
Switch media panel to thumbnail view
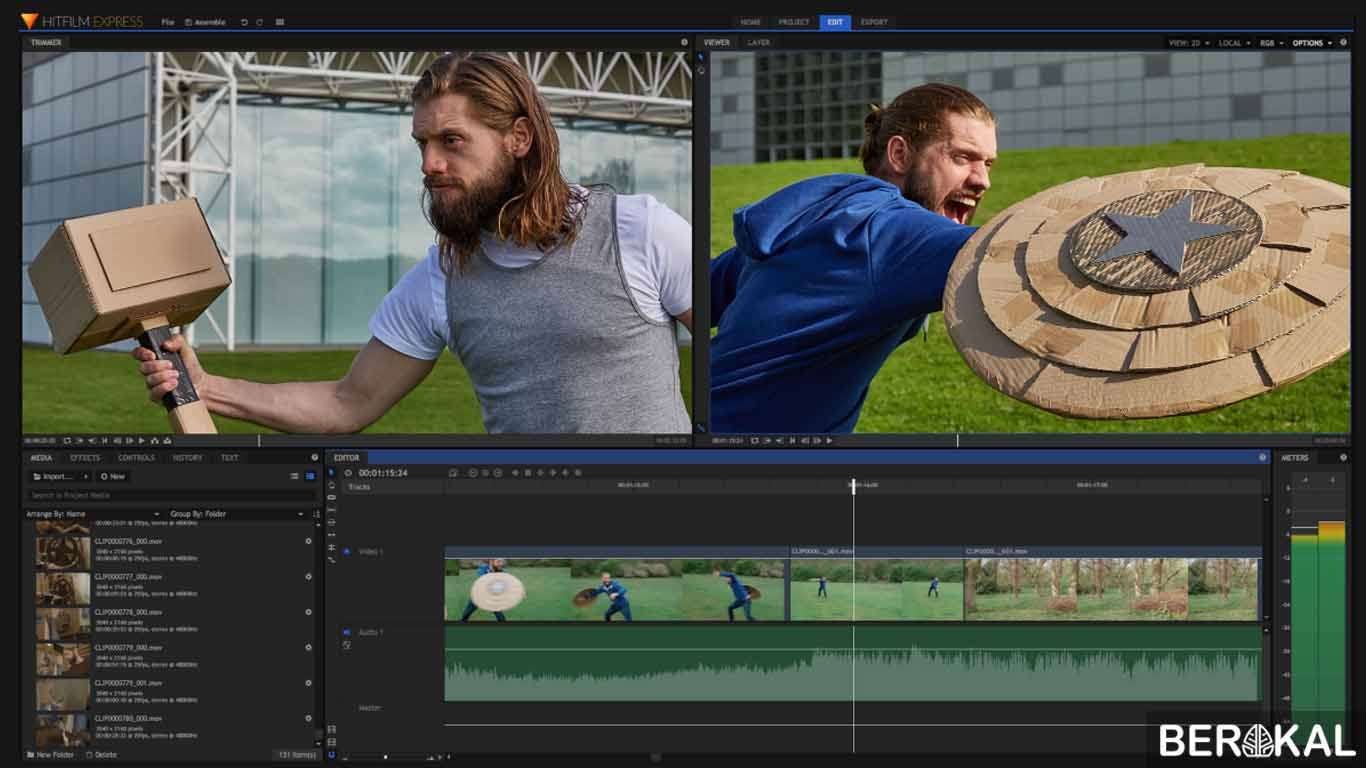coord(310,477)
